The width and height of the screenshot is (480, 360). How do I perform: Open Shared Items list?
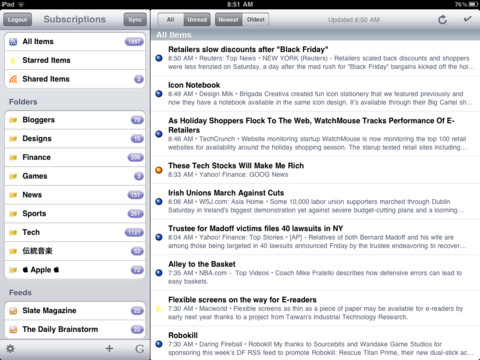click(75, 79)
